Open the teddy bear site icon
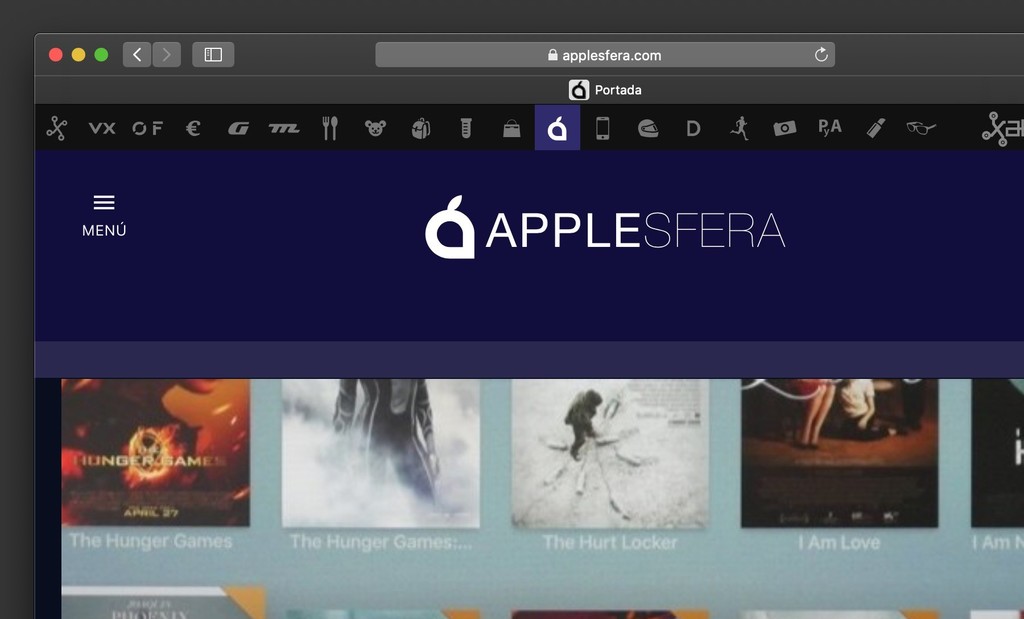Screen dimensions: 1024x619 click(376, 128)
